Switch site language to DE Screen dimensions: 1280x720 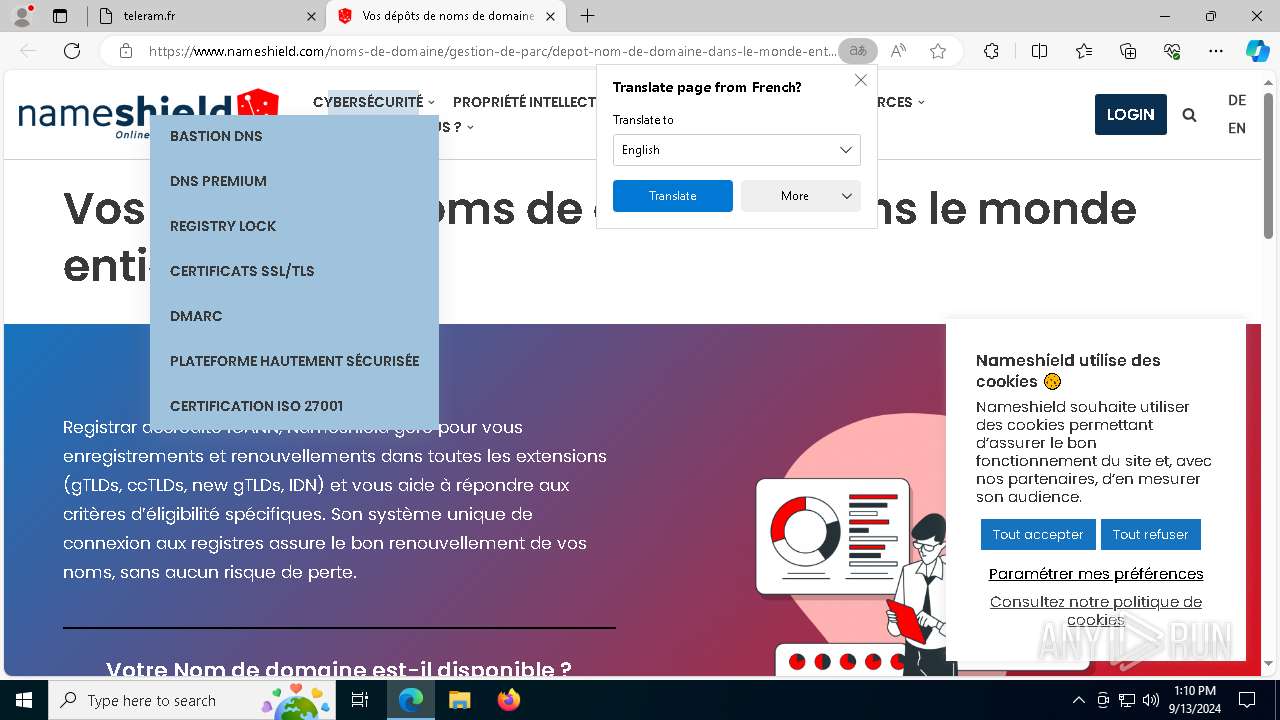click(1237, 100)
